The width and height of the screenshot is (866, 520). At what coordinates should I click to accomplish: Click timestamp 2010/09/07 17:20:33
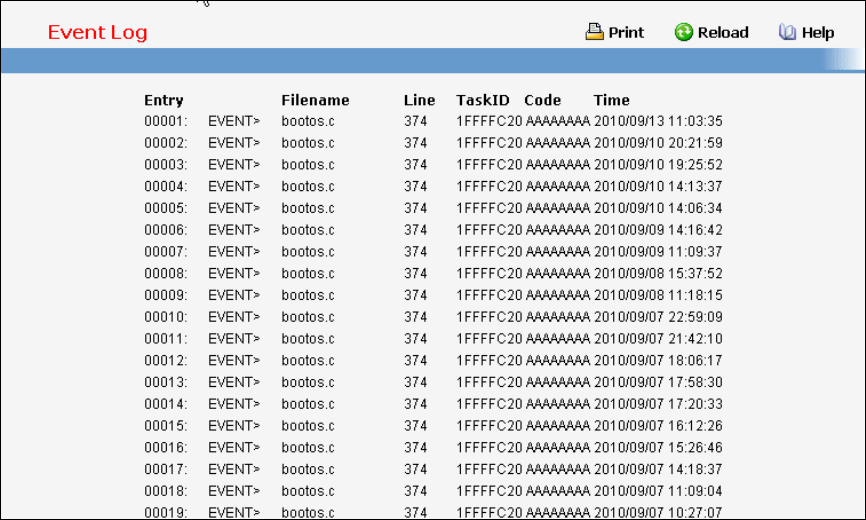pyautogui.click(x=658, y=404)
